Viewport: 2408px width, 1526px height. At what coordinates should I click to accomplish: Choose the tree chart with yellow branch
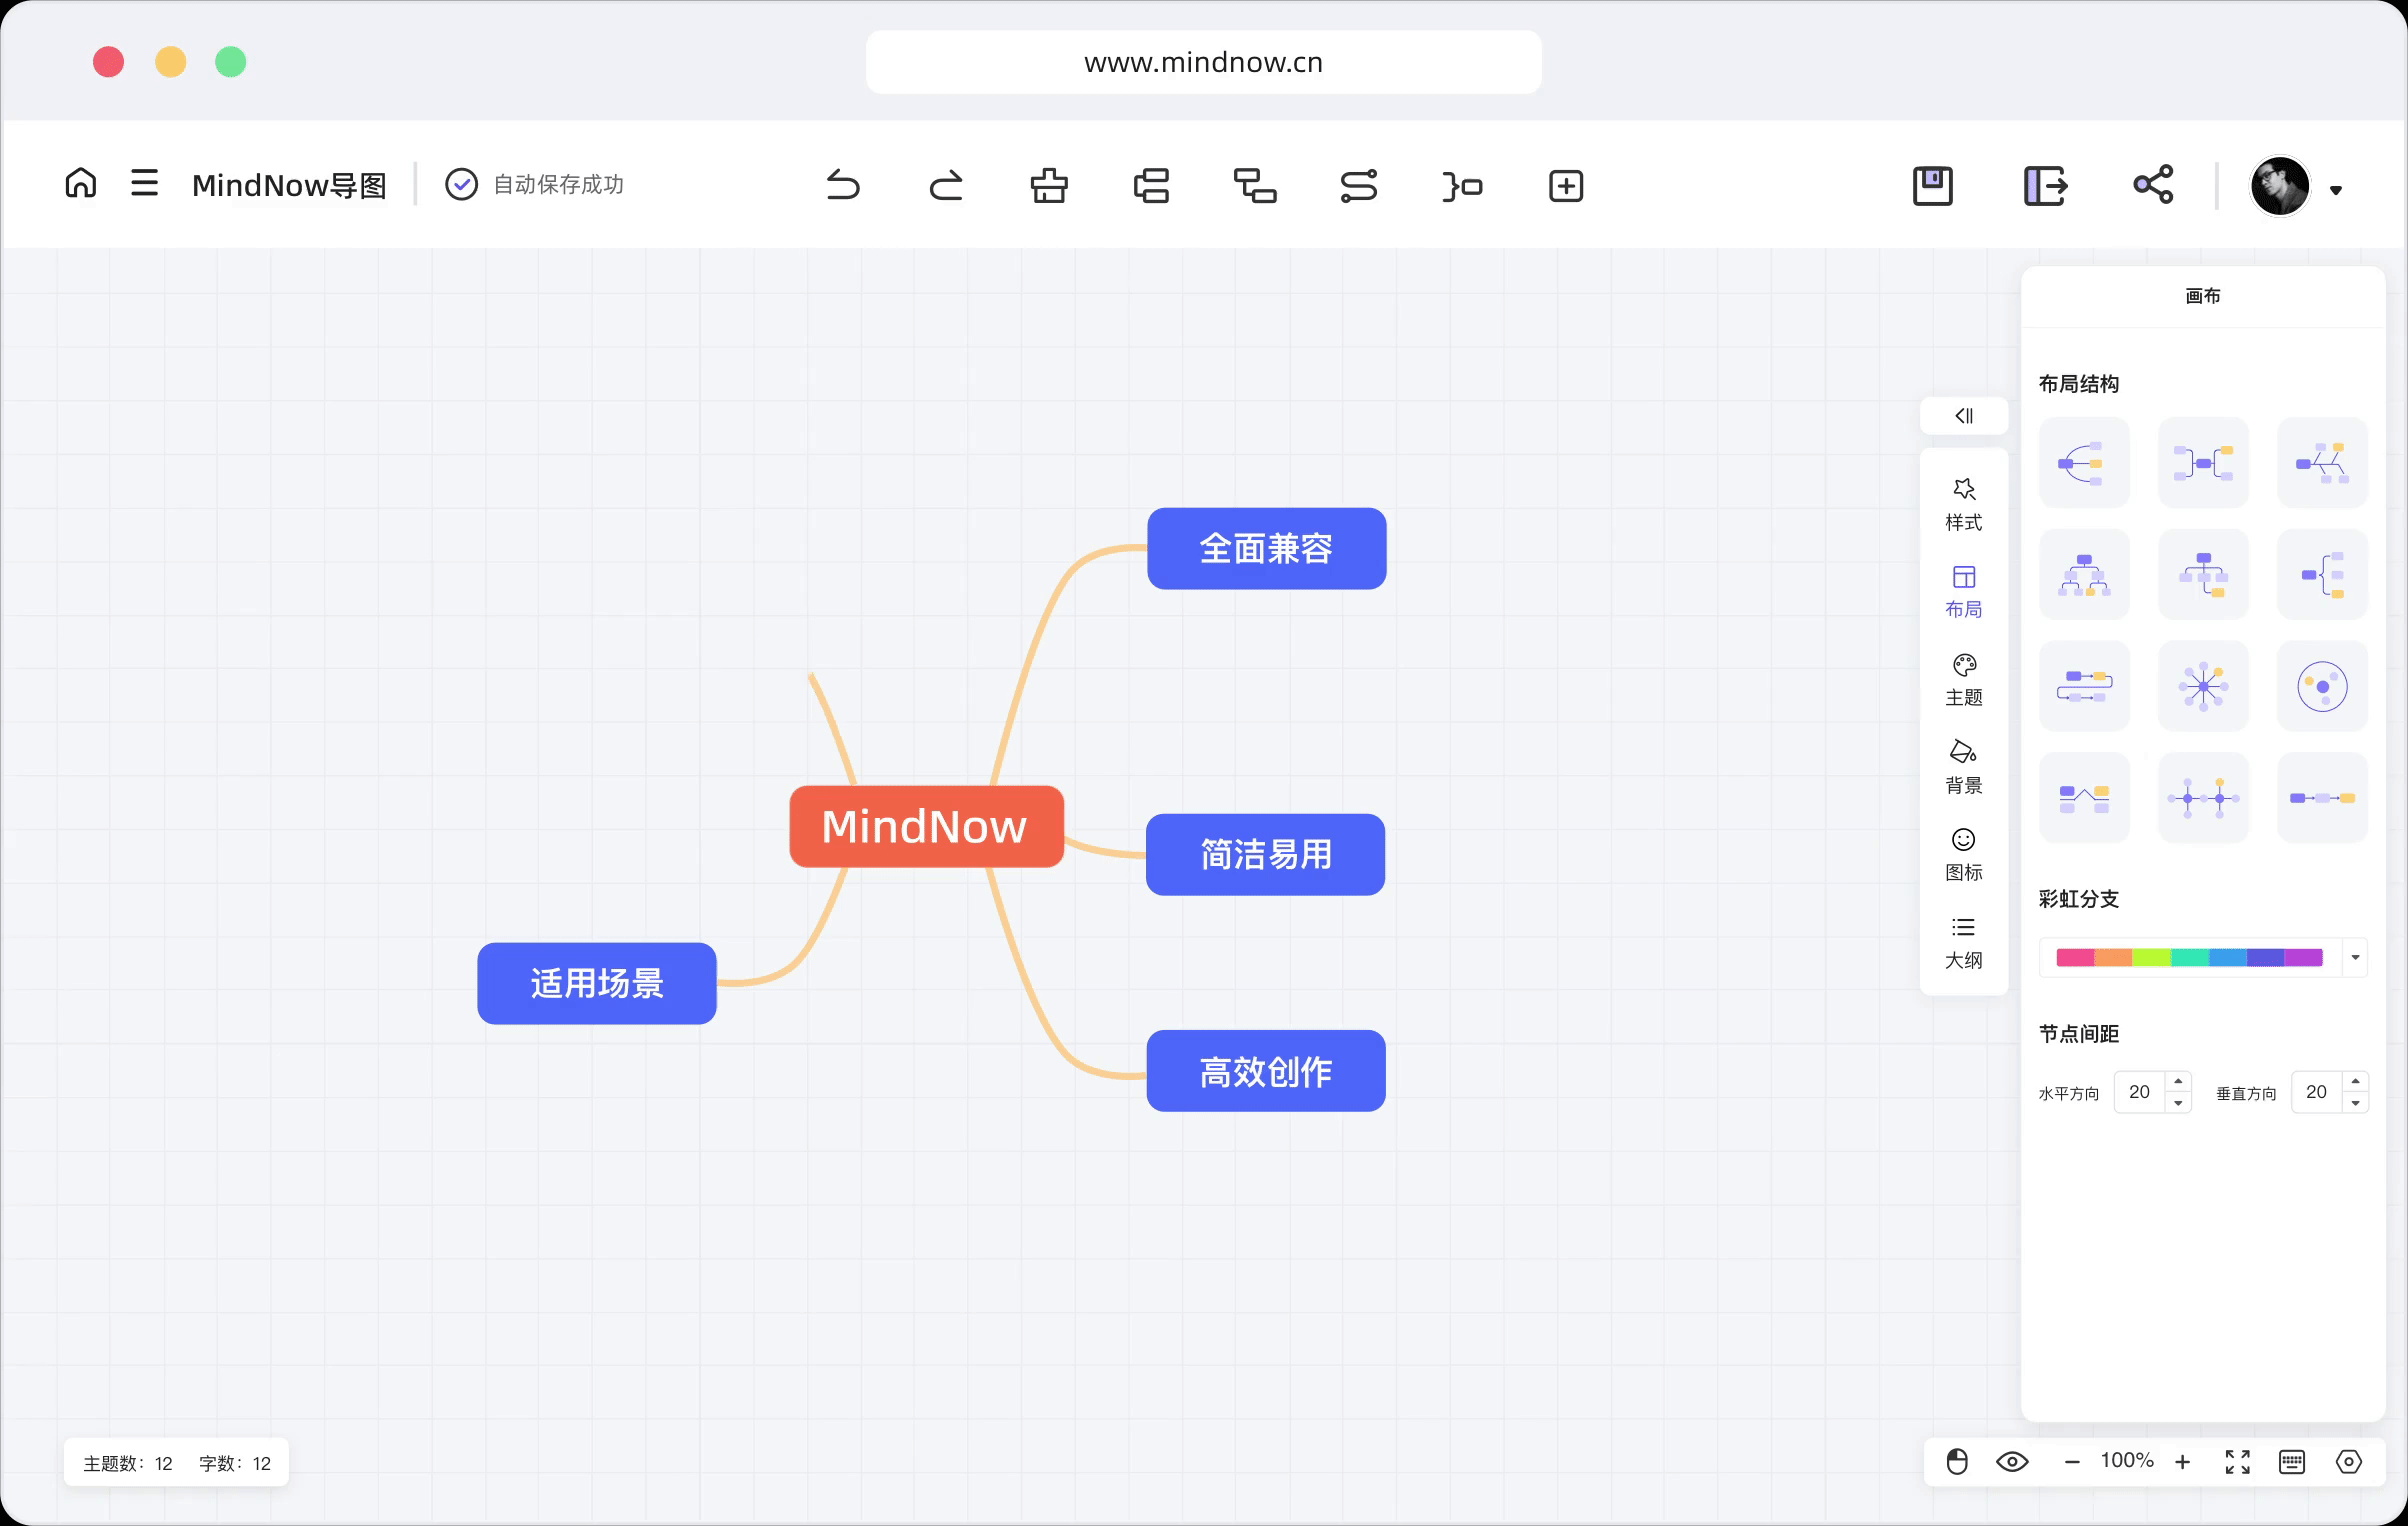point(2203,575)
